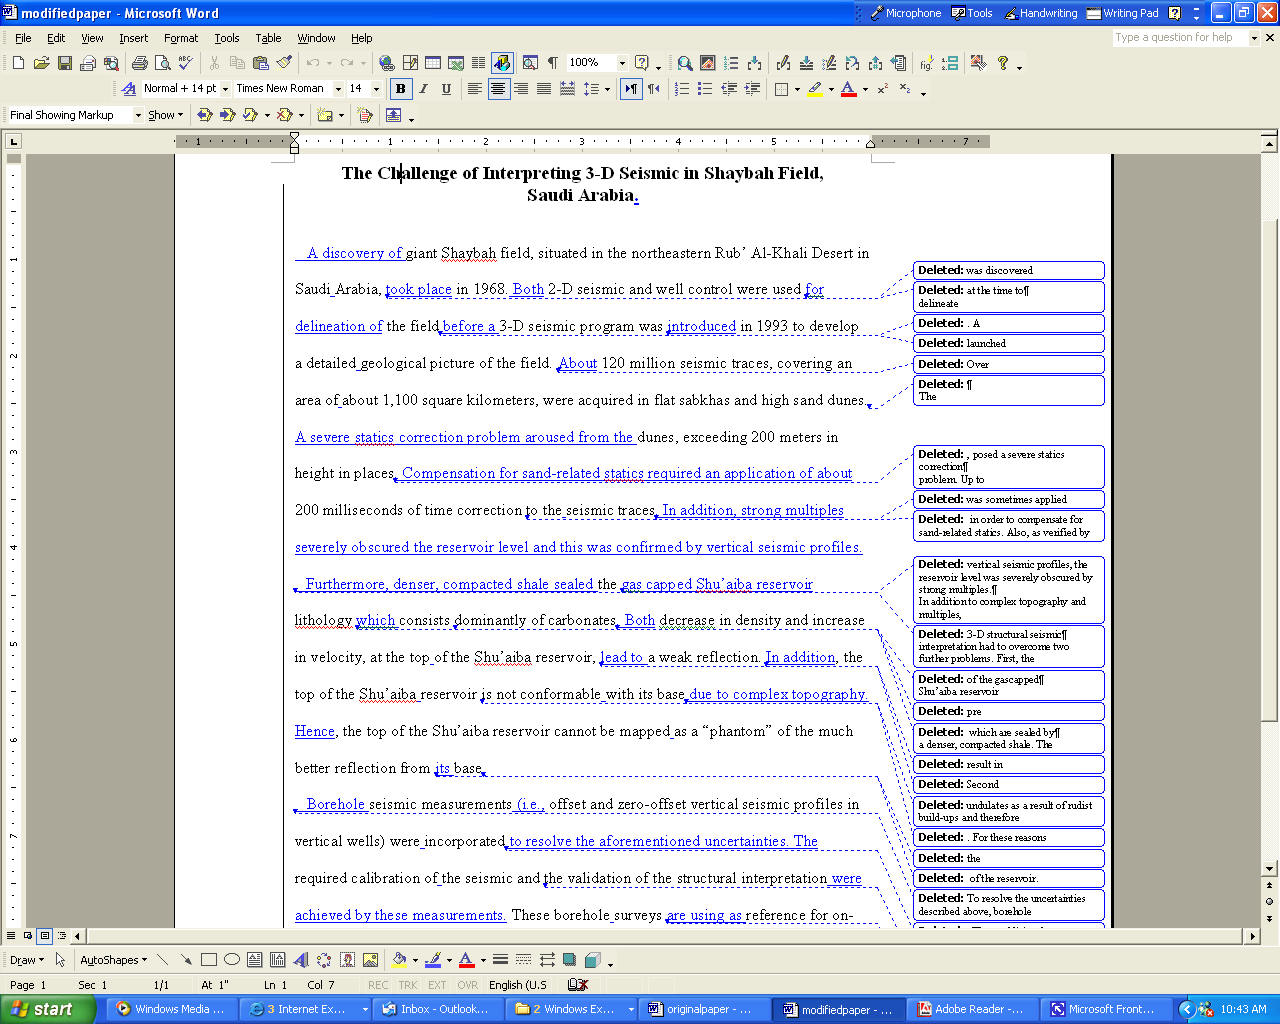Accept the selected change
Screen dimensions: 1280x1024
pos(251,115)
